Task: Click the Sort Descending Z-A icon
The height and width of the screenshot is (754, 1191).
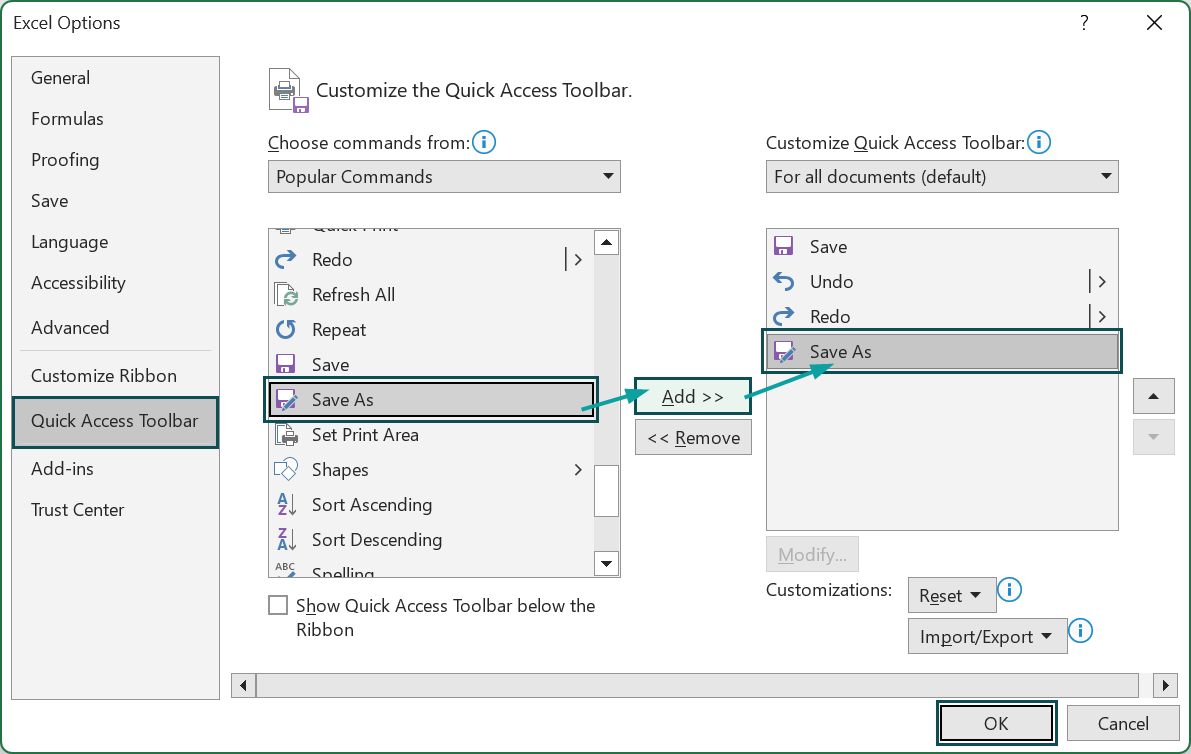Action: [286, 540]
